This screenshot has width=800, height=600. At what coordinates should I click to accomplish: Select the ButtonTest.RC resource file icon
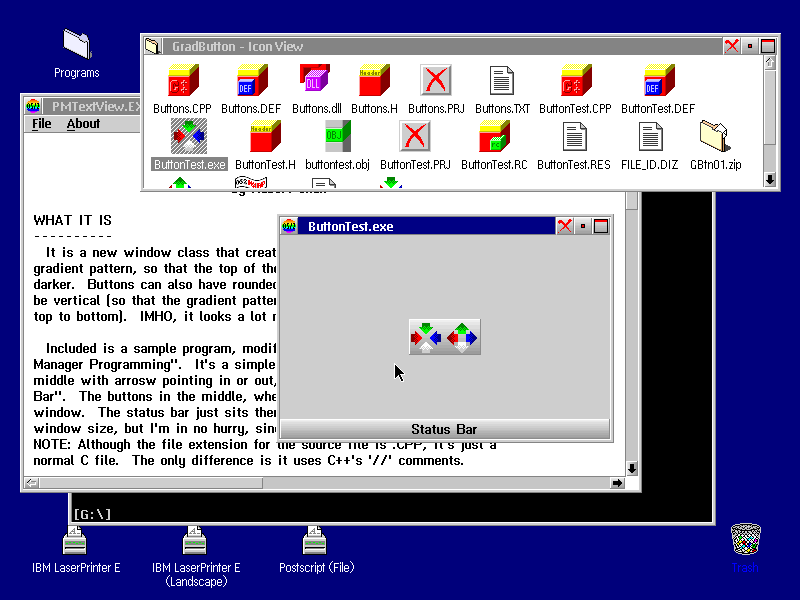pyautogui.click(x=494, y=137)
